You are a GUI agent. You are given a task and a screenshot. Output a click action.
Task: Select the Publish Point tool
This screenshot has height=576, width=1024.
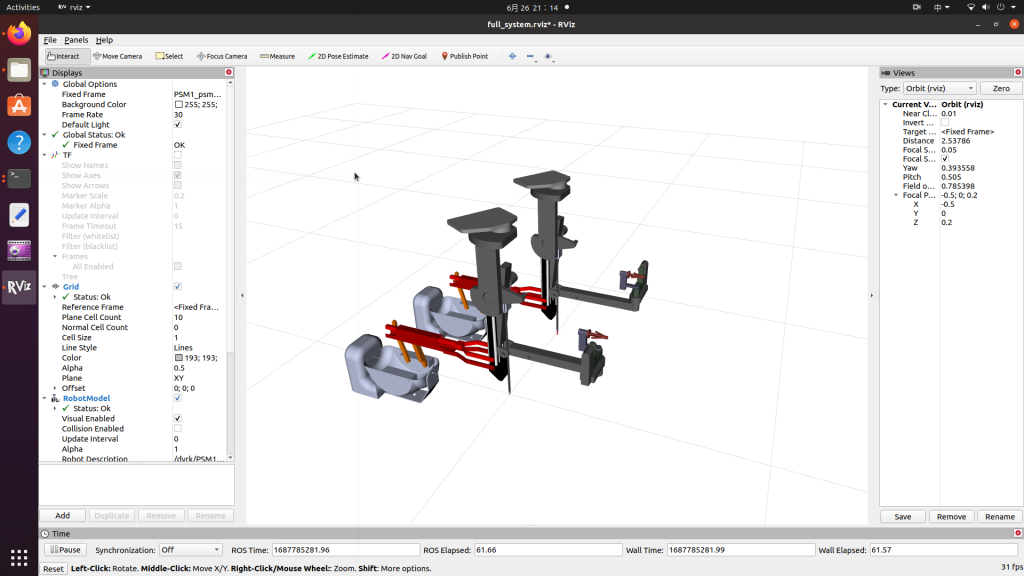click(x=464, y=56)
